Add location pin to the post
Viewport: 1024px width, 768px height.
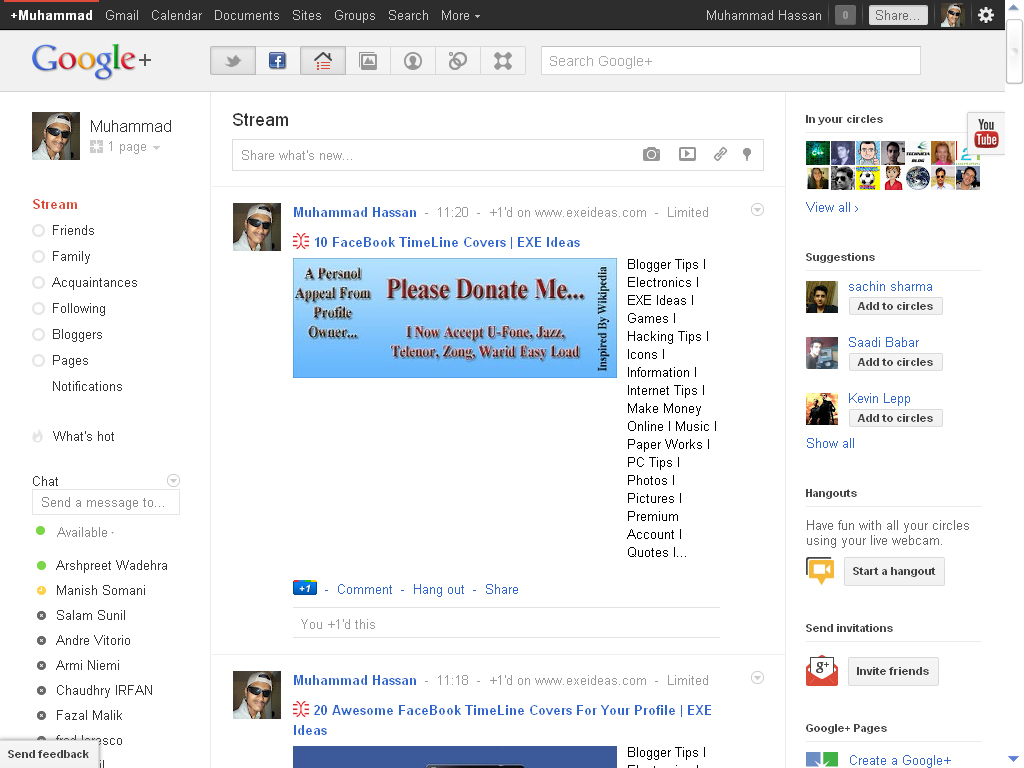point(747,154)
